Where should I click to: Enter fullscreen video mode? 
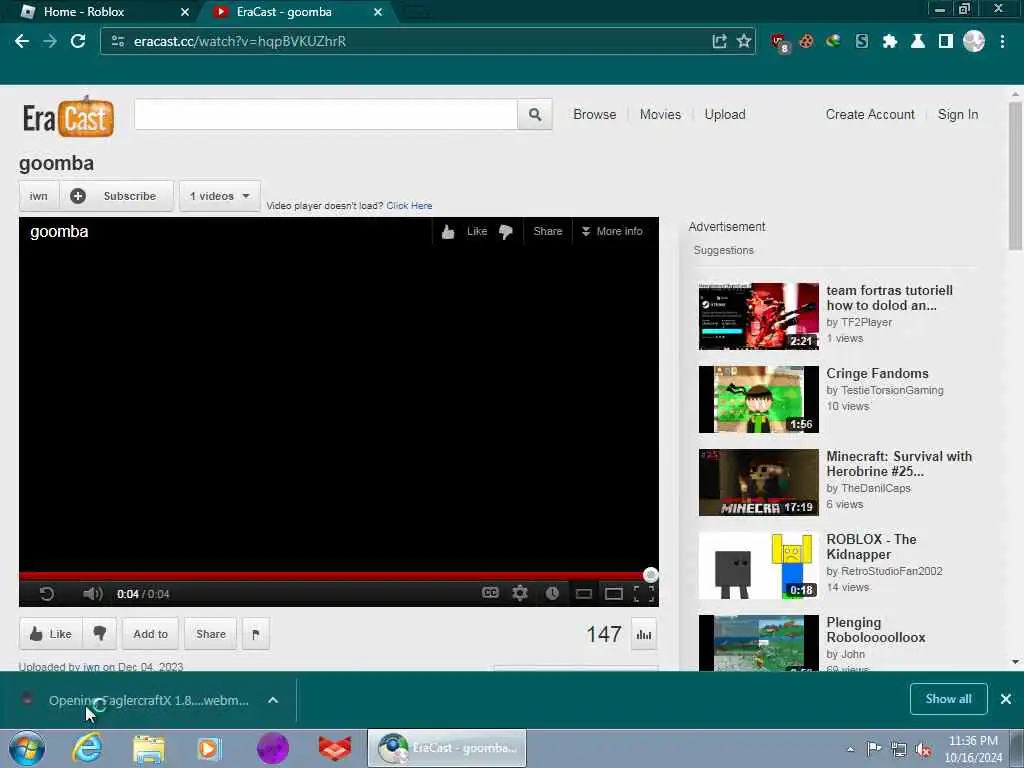pyautogui.click(x=644, y=594)
